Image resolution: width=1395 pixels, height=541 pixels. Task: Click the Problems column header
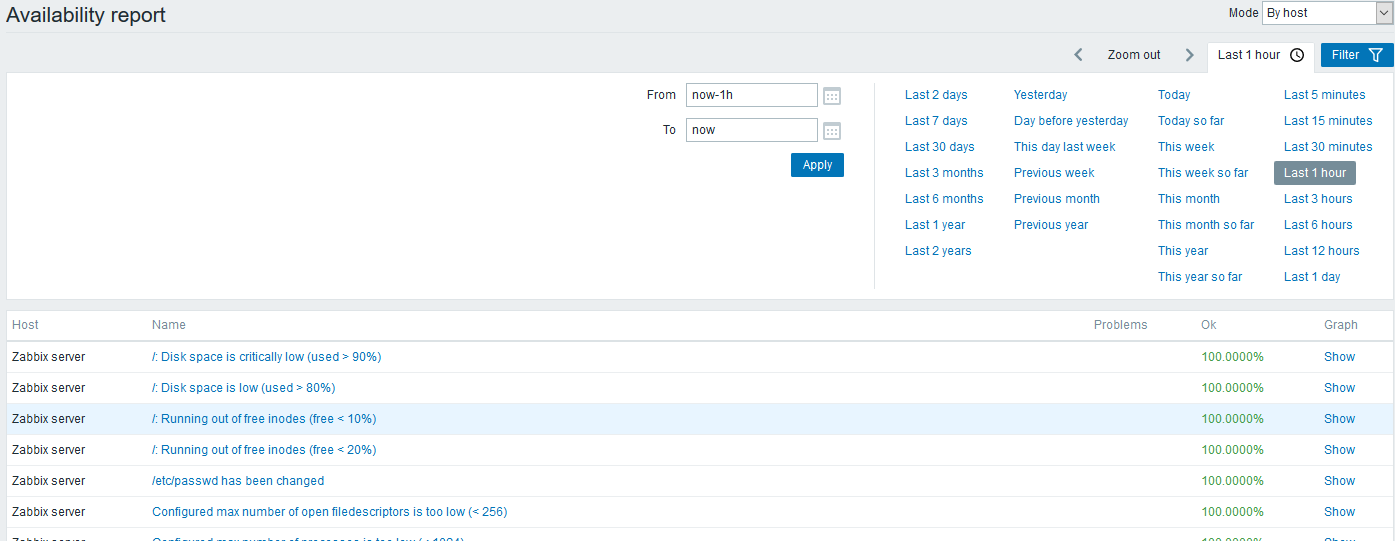pos(1120,325)
